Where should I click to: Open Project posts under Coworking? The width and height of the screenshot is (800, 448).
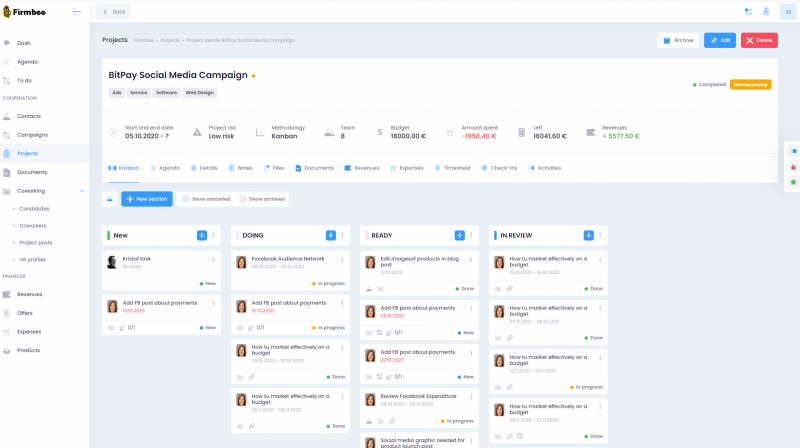[x=36, y=243]
